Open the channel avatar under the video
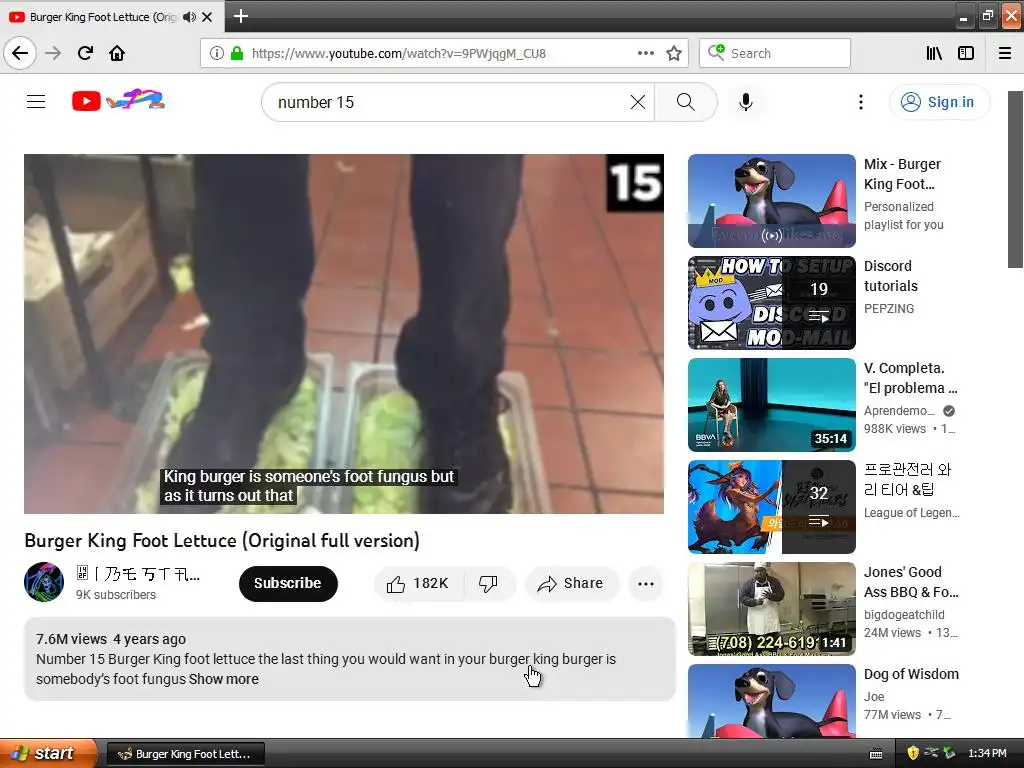The image size is (1024, 768). (44, 582)
